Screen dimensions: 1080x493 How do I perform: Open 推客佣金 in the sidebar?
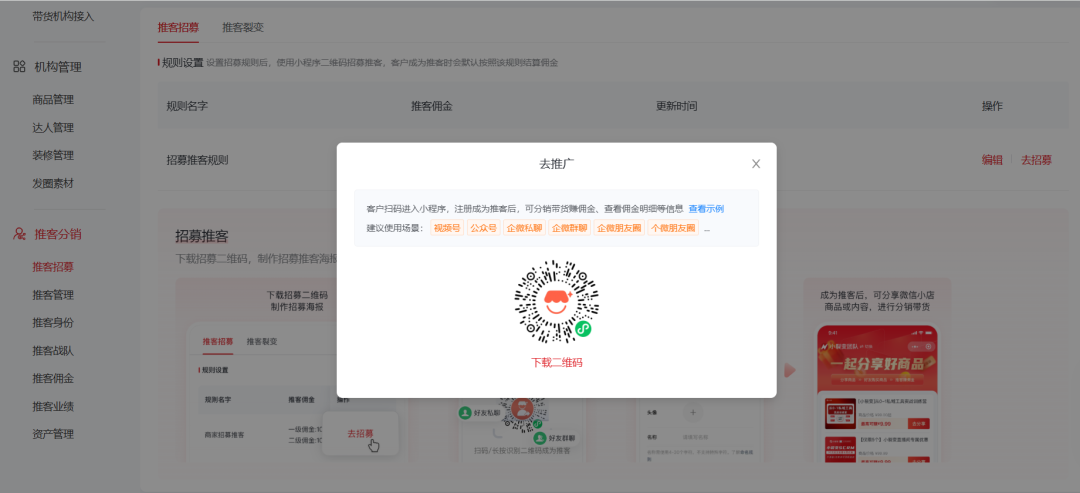pyautogui.click(x=53, y=379)
